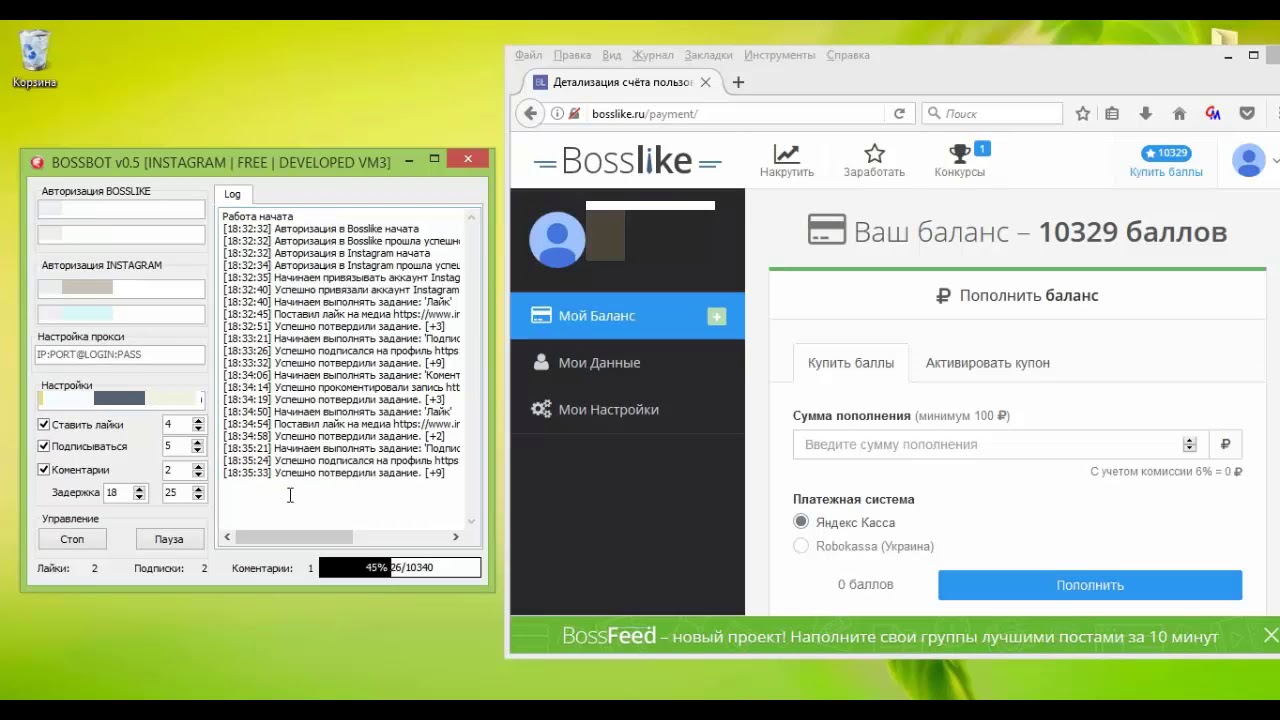Image resolution: width=1280 pixels, height=720 pixels.
Task: Click the browser back arrow button
Action: (x=531, y=114)
